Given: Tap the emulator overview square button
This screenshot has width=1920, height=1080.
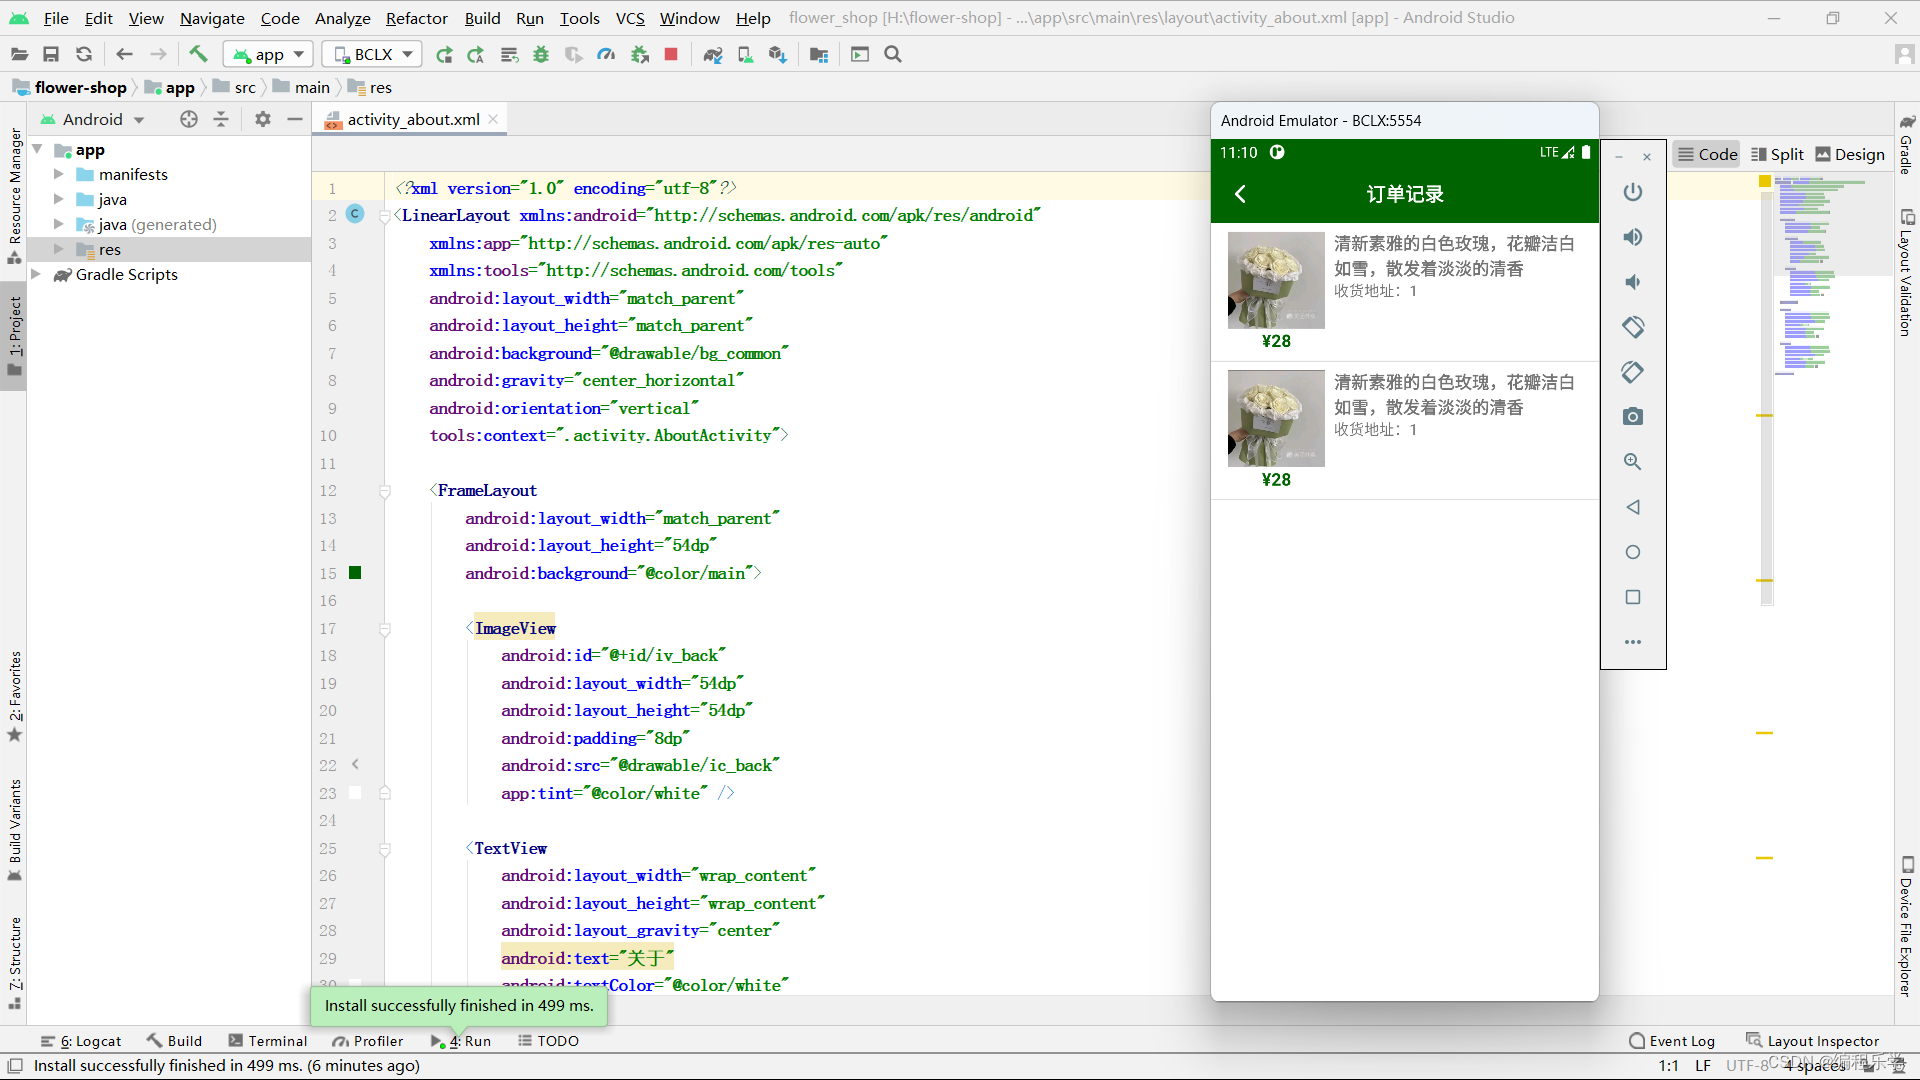Looking at the screenshot, I should pyautogui.click(x=1633, y=597).
